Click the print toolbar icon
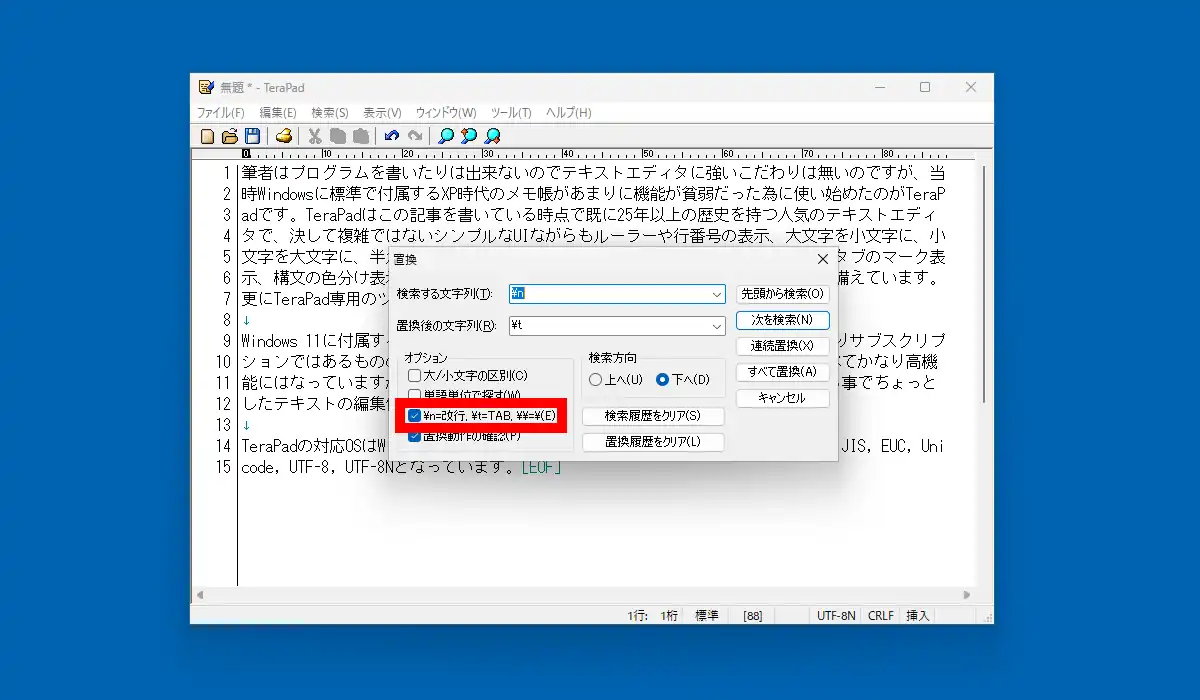Image resolution: width=1200 pixels, height=700 pixels. 284,136
